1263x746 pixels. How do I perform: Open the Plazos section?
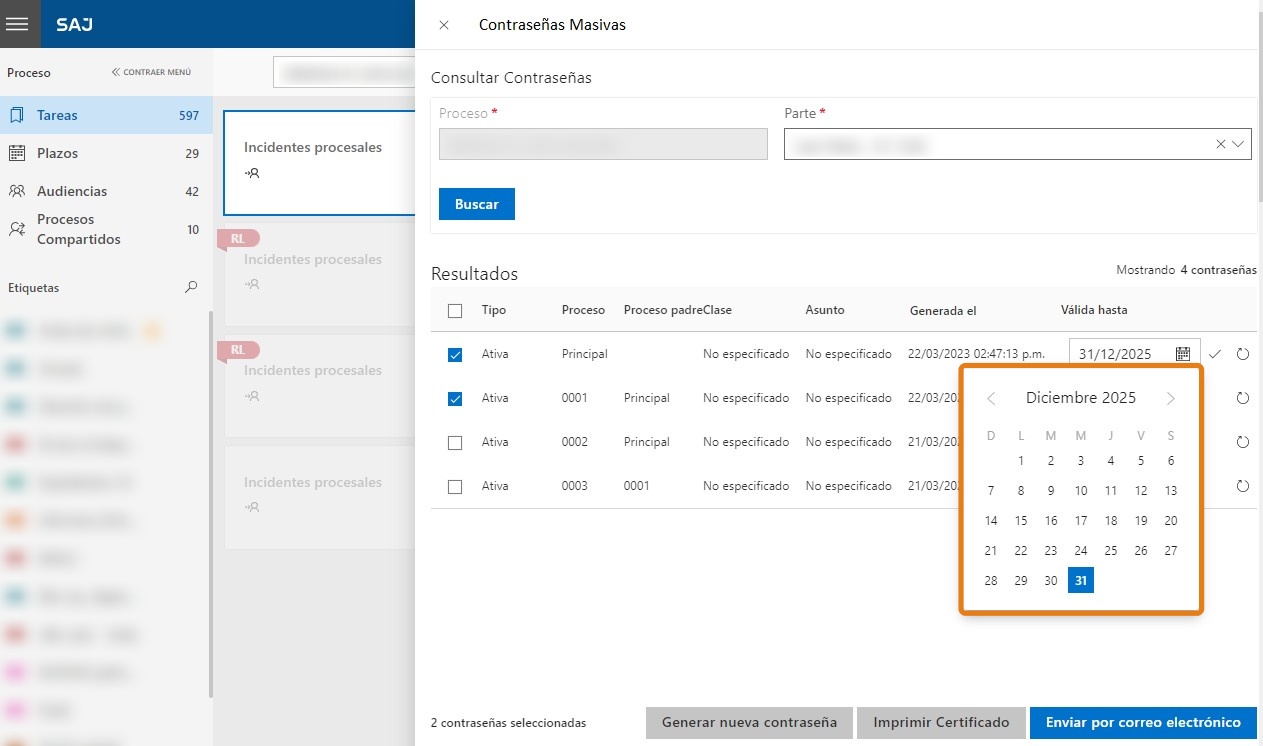pyautogui.click(x=106, y=153)
